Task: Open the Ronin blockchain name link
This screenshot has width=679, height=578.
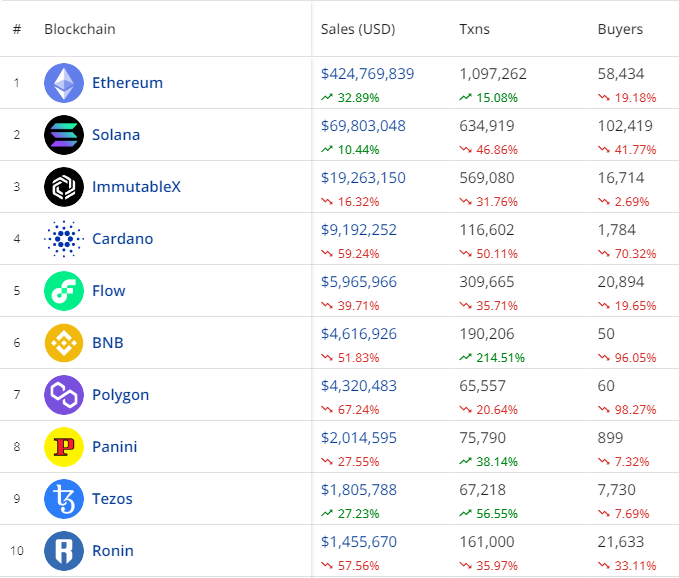Action: click(112, 551)
